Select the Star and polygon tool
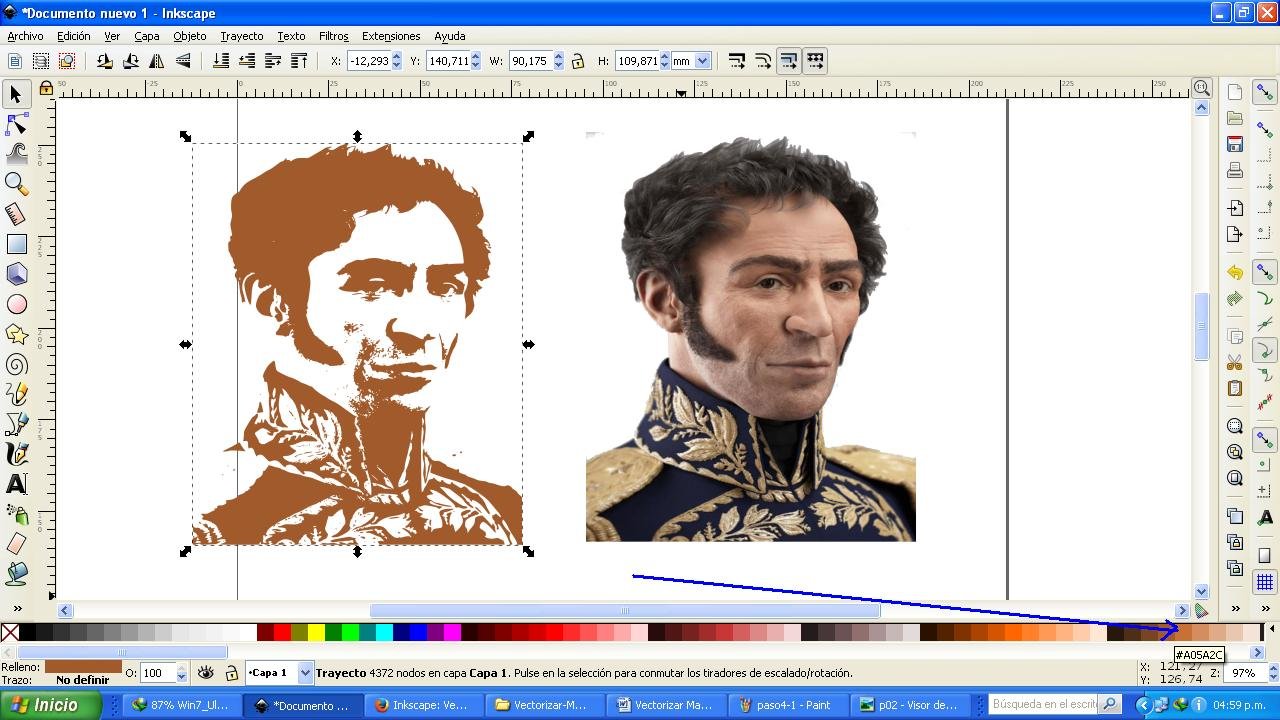 click(16, 334)
